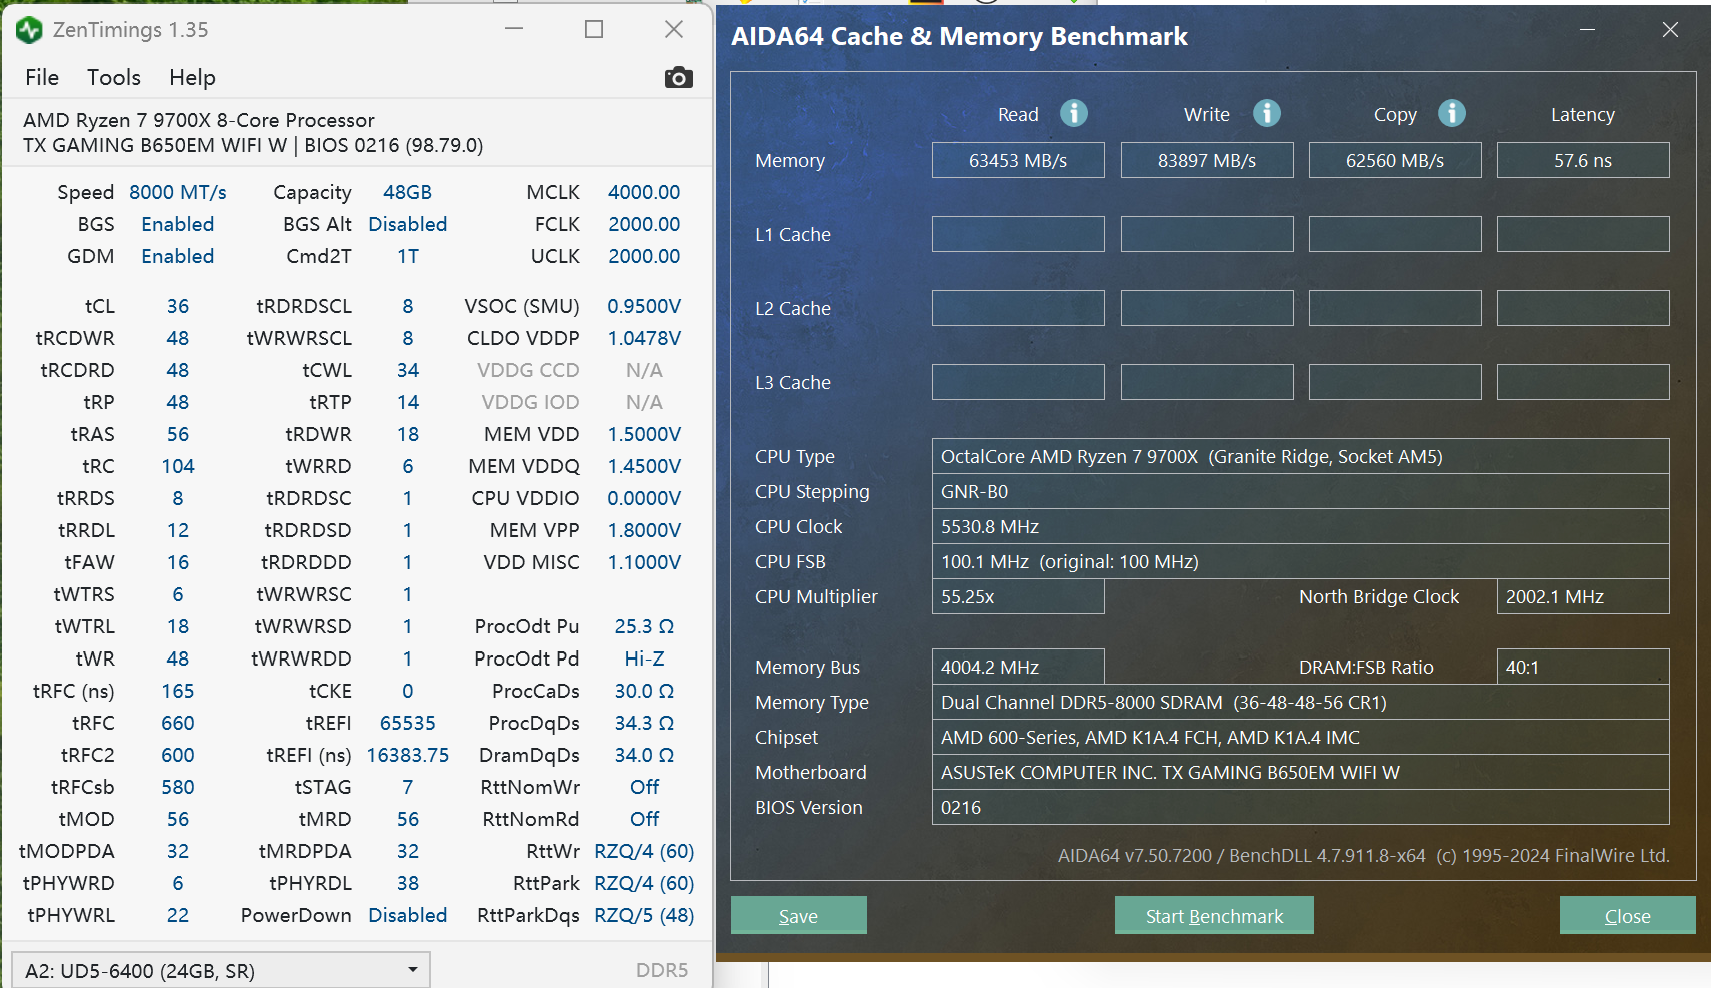This screenshot has height=988, width=1711.
Task: Close the ZenTimings window
Action: click(674, 30)
